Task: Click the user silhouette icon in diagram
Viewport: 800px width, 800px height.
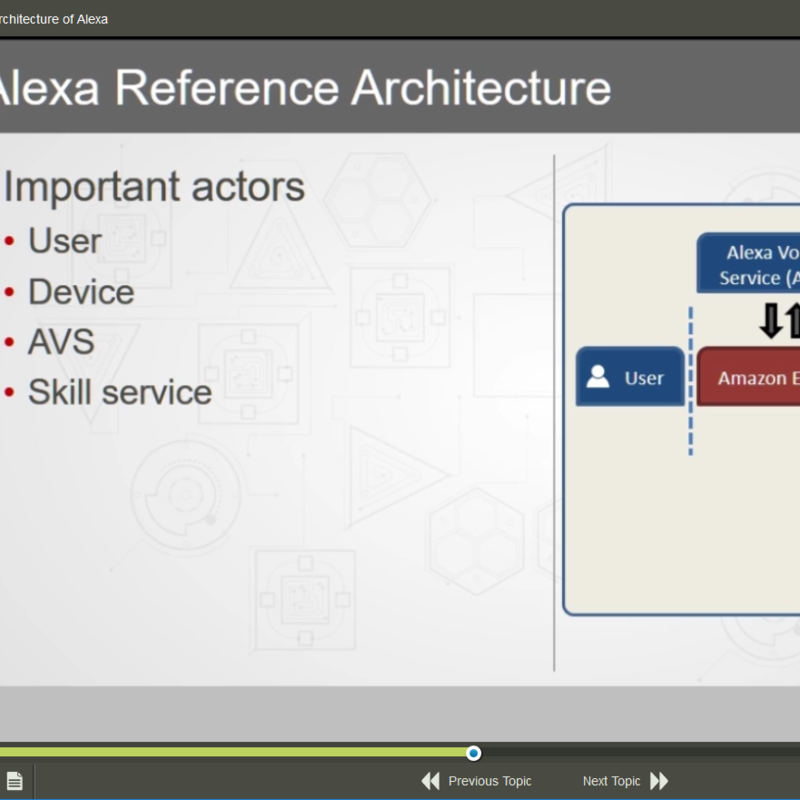Action: 597,377
